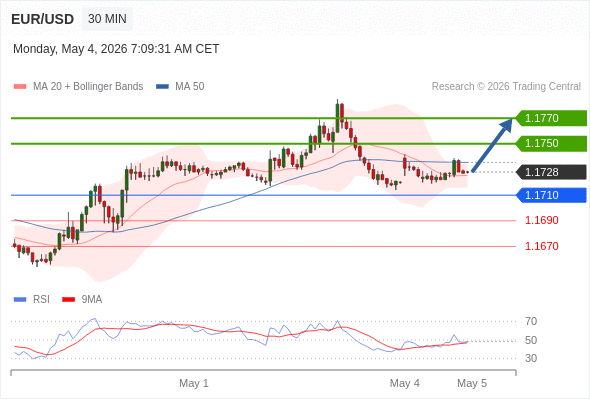Click the 1.1670 support level label

(x=541, y=246)
